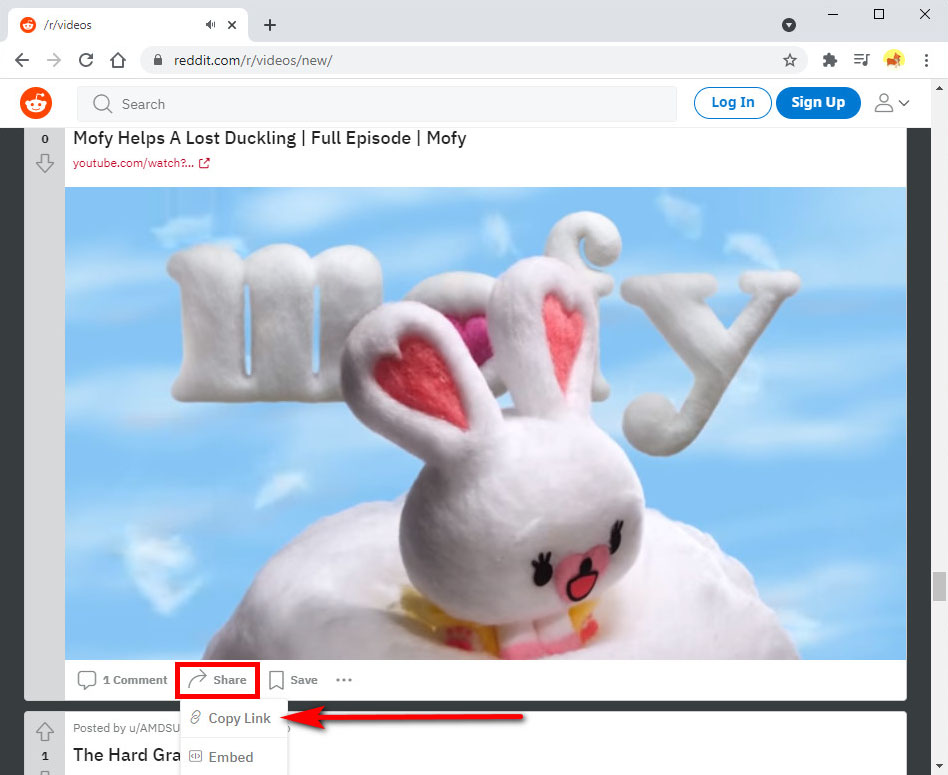Open a new browser tab

click(x=270, y=25)
